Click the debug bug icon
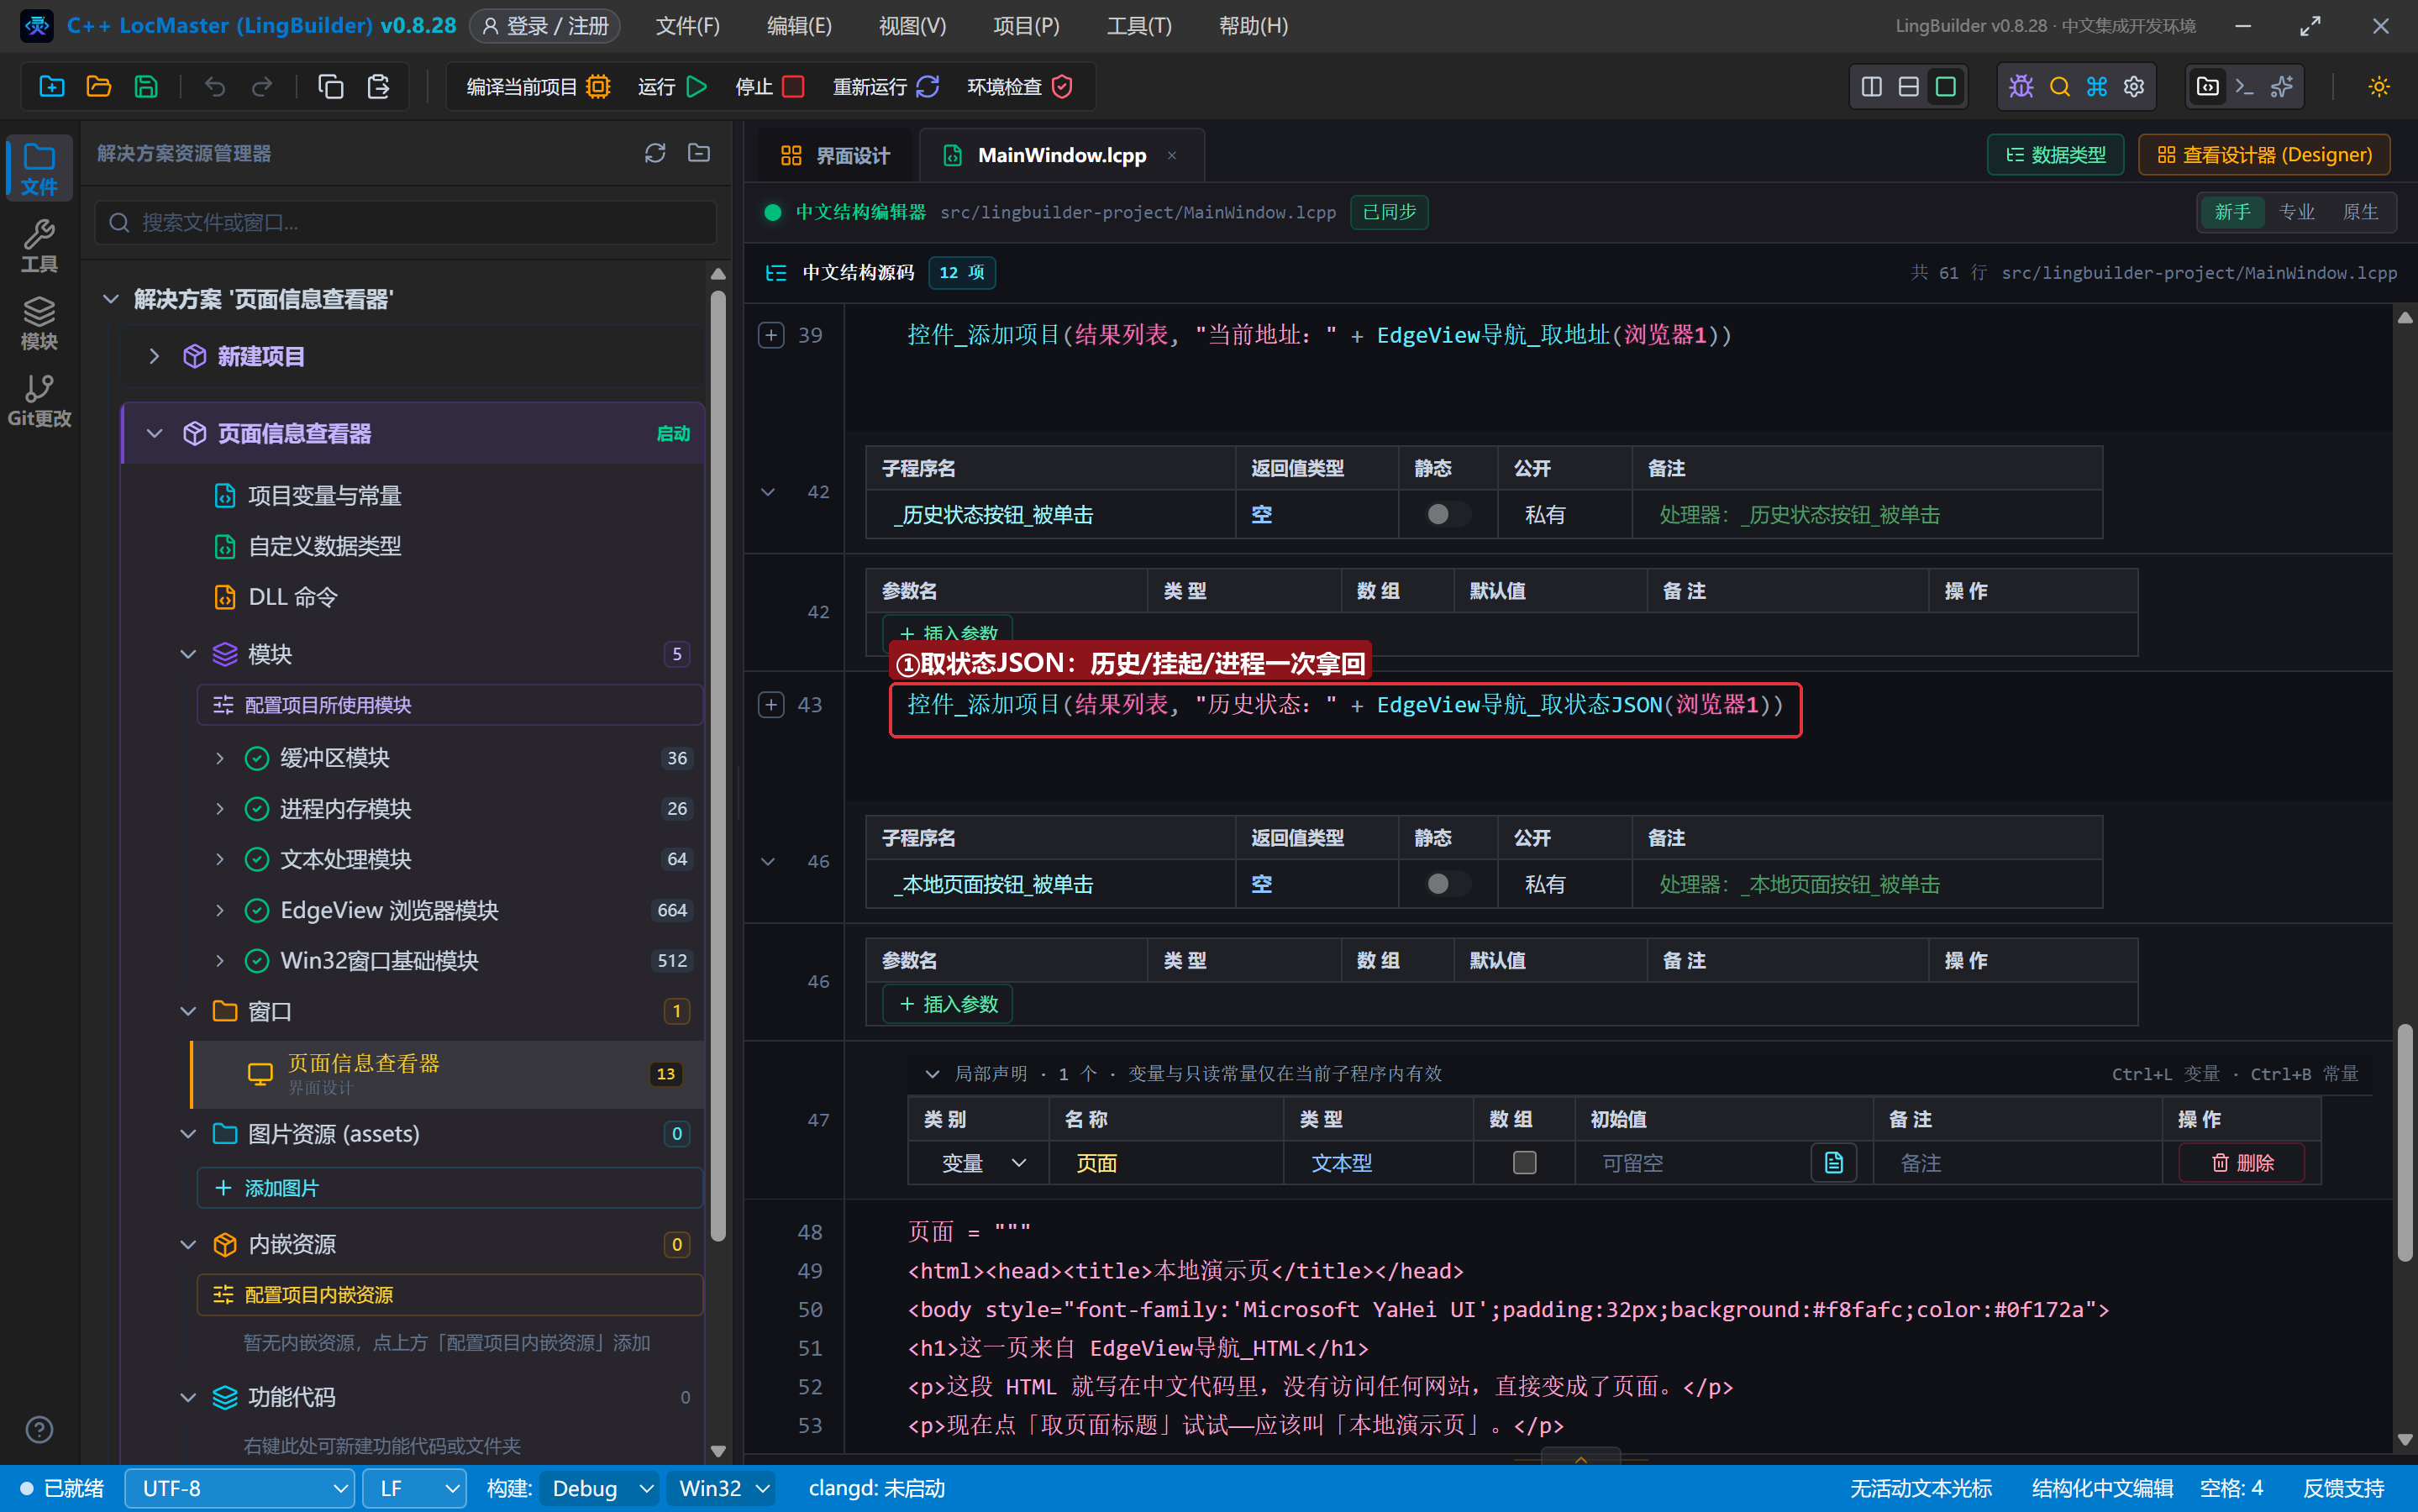This screenshot has height=1512, width=2418. (x=2021, y=86)
